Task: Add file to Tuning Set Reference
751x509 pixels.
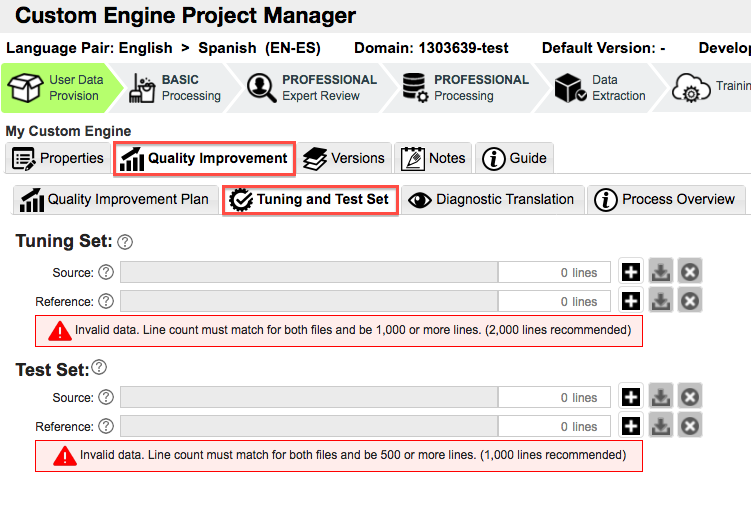Action: 631,301
